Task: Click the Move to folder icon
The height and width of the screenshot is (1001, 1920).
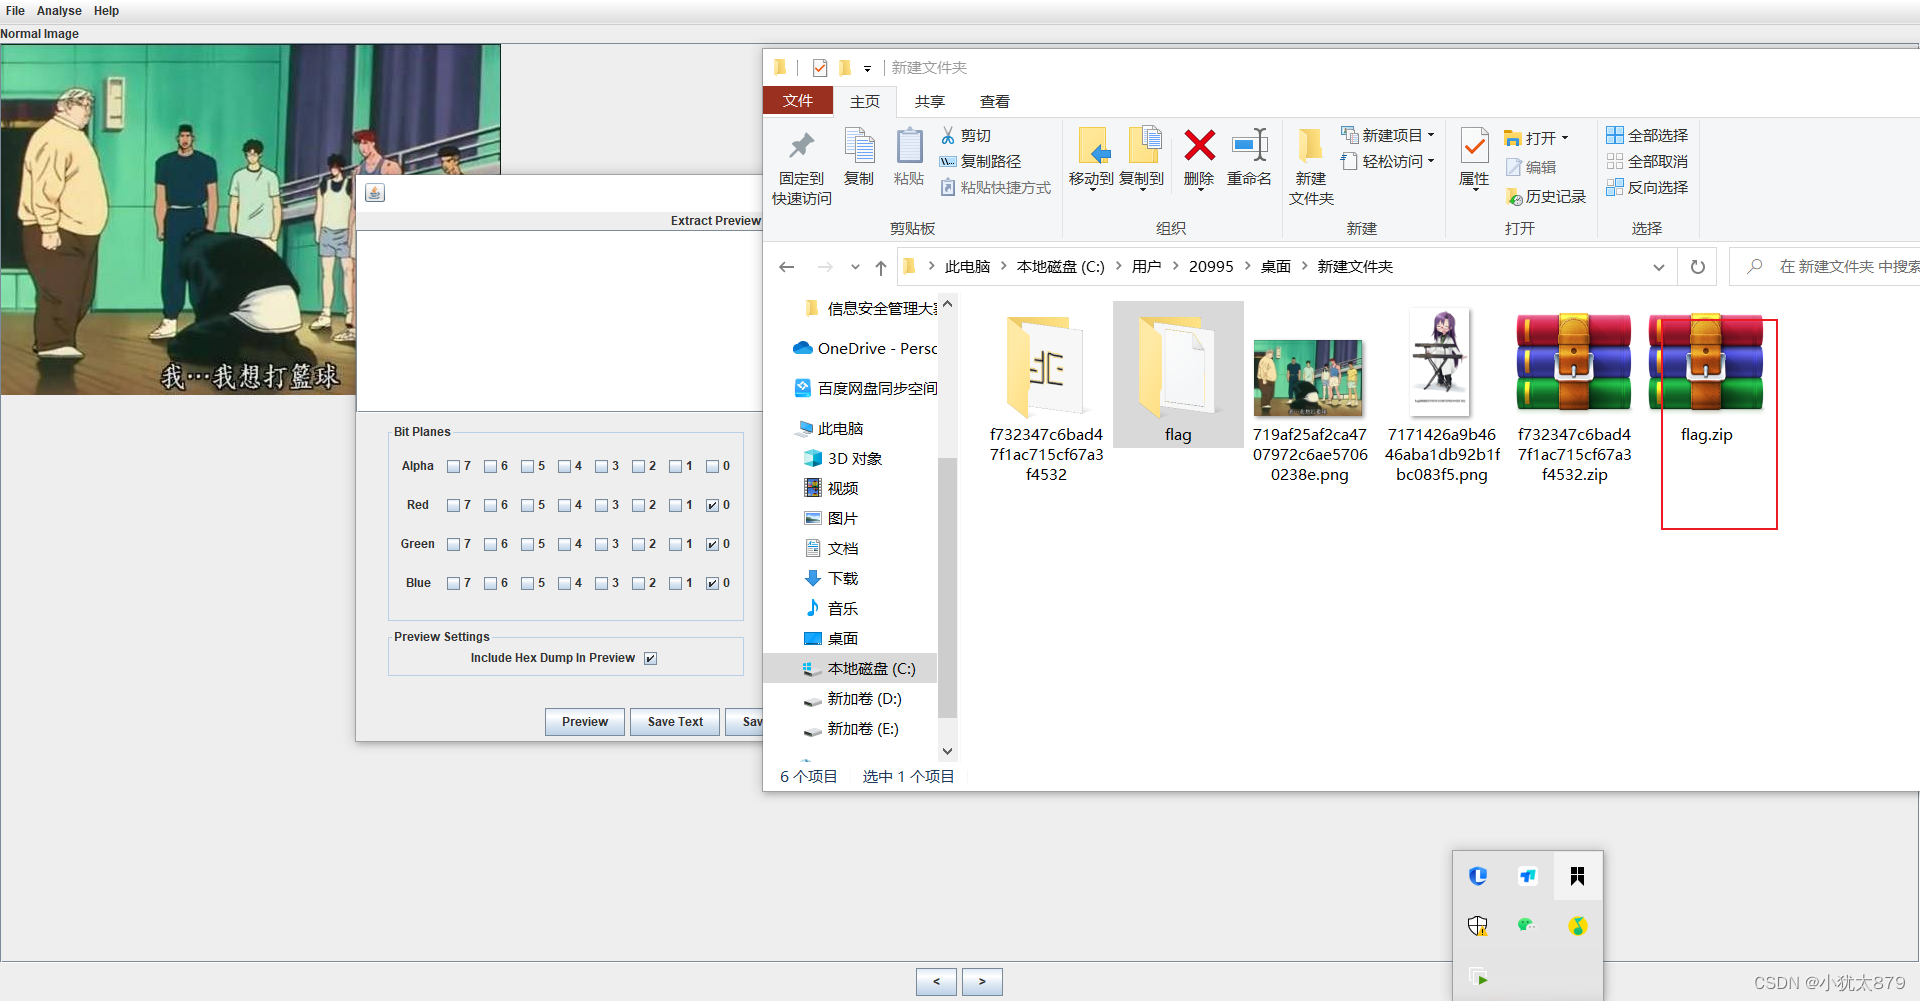Action: click(1093, 146)
